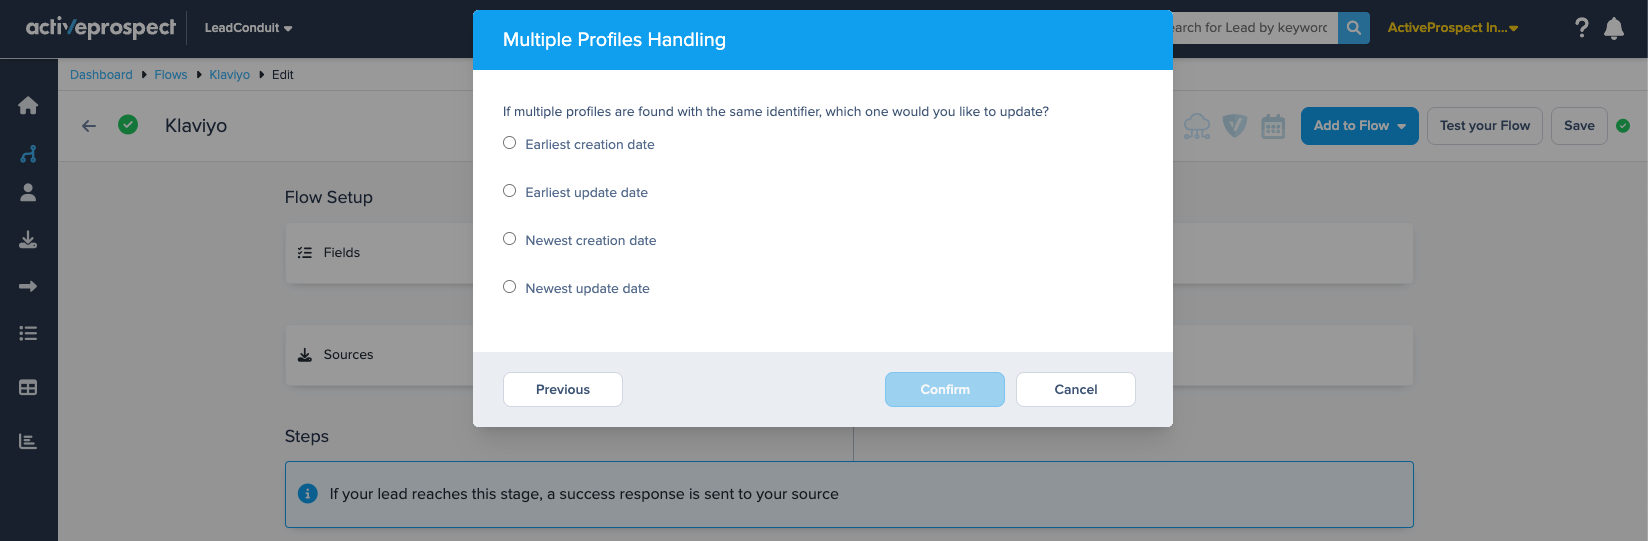
Task: Click the notification bell icon
Action: click(x=1613, y=28)
